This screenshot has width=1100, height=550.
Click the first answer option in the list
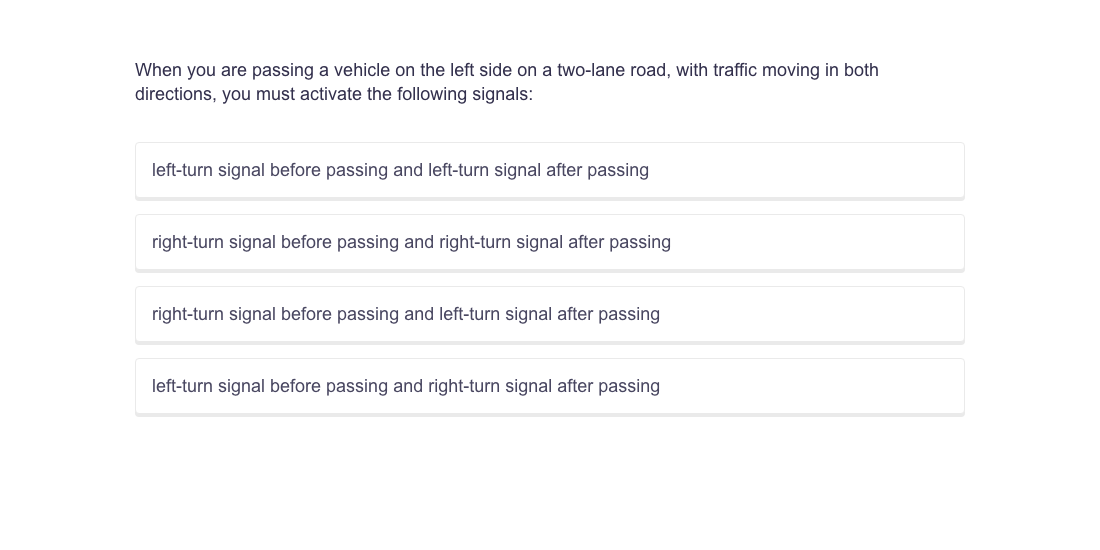pyautogui.click(x=549, y=170)
